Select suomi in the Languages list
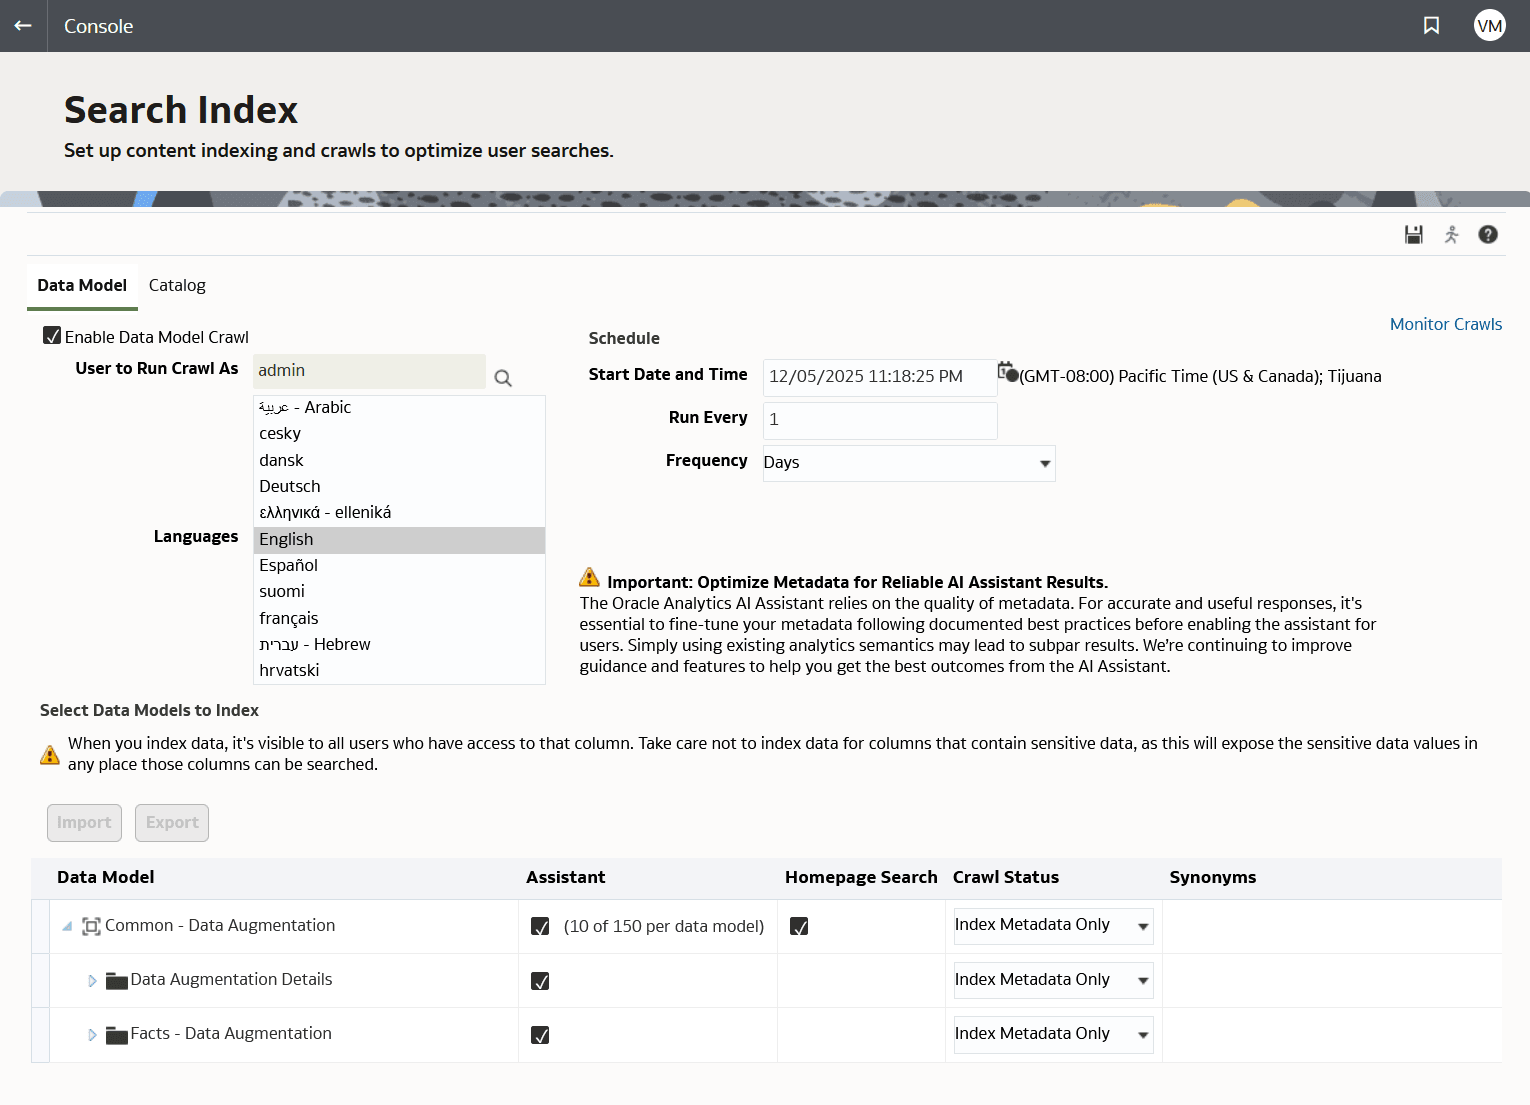 pyautogui.click(x=399, y=592)
